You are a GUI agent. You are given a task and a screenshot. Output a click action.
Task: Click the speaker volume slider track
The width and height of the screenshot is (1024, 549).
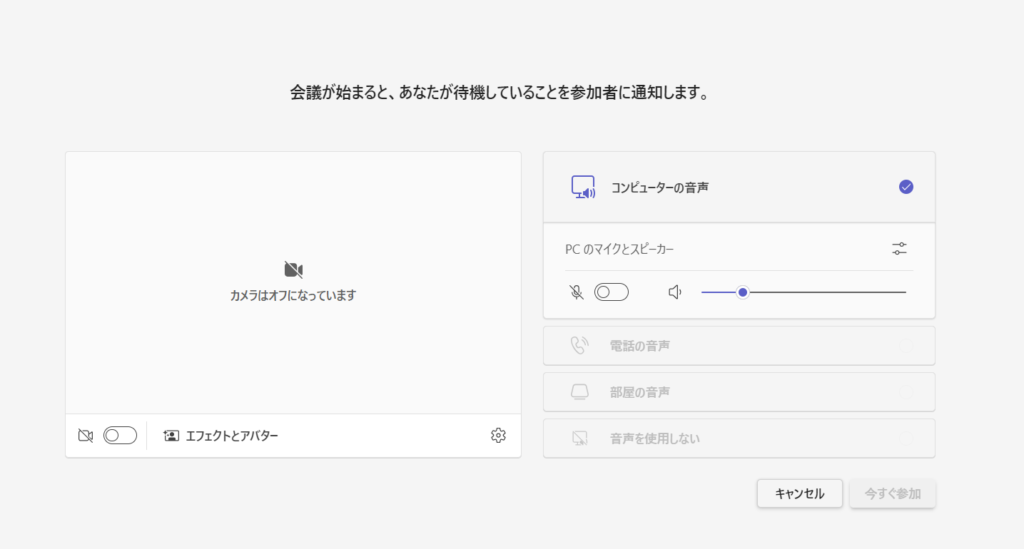point(803,292)
